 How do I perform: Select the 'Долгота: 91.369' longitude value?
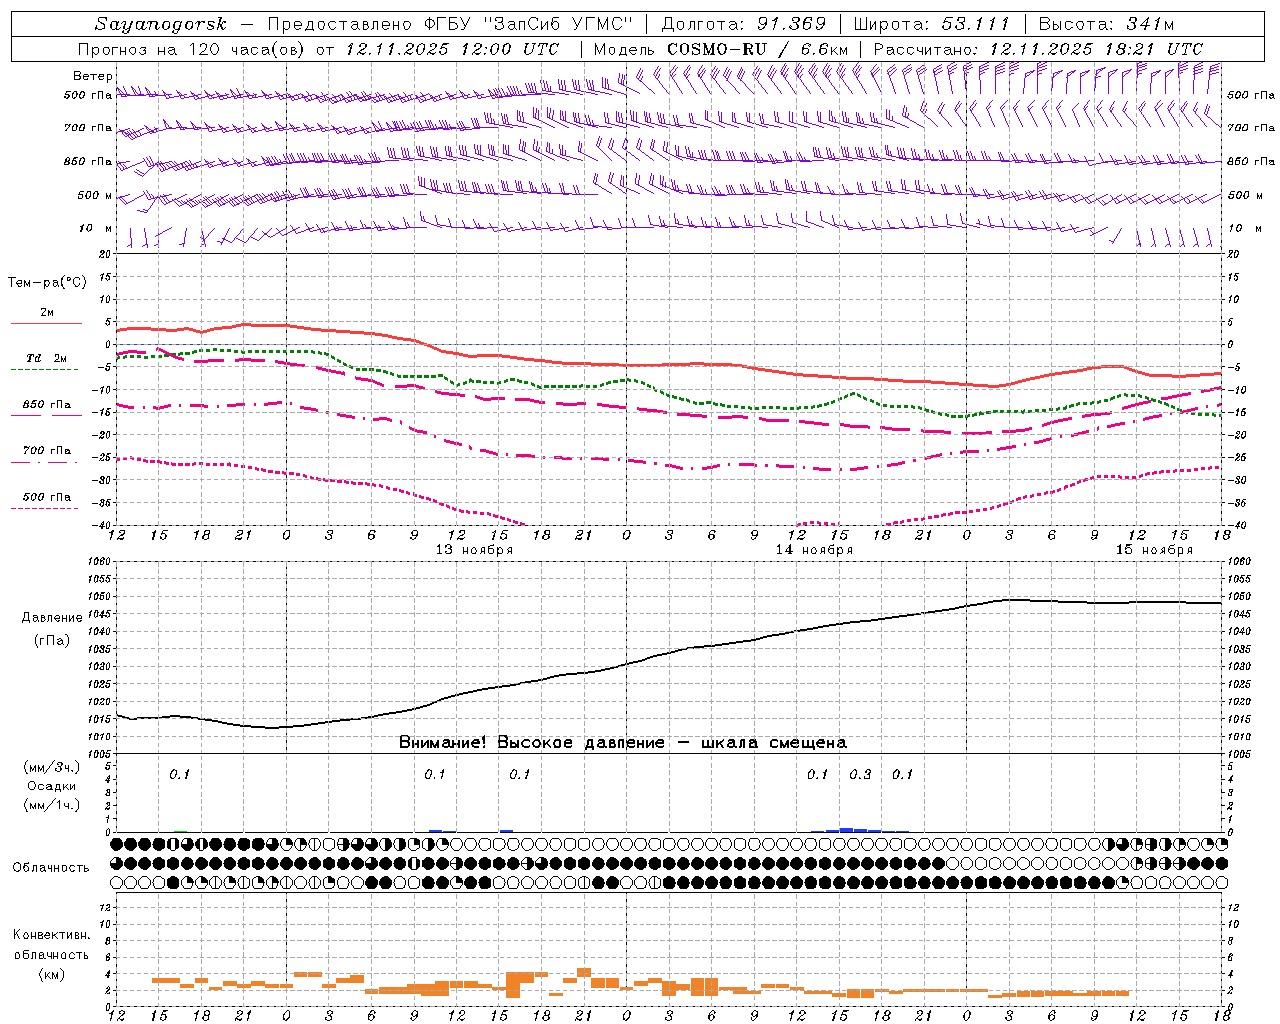point(744,24)
